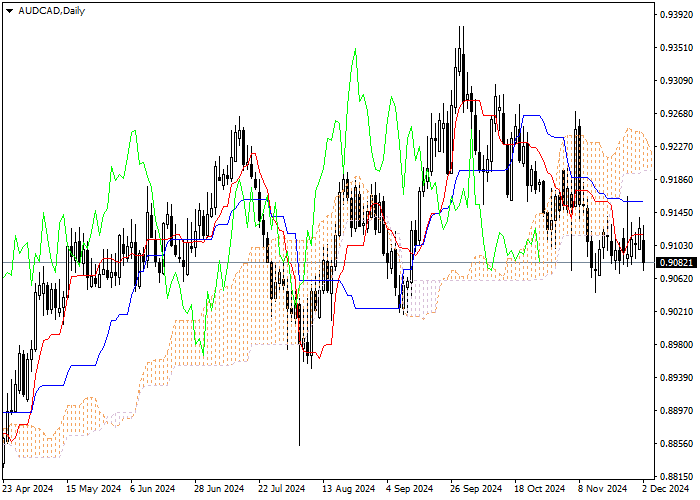Click price level 0.92680 on the scale
This screenshot has height=500, width=700.
coord(677,114)
